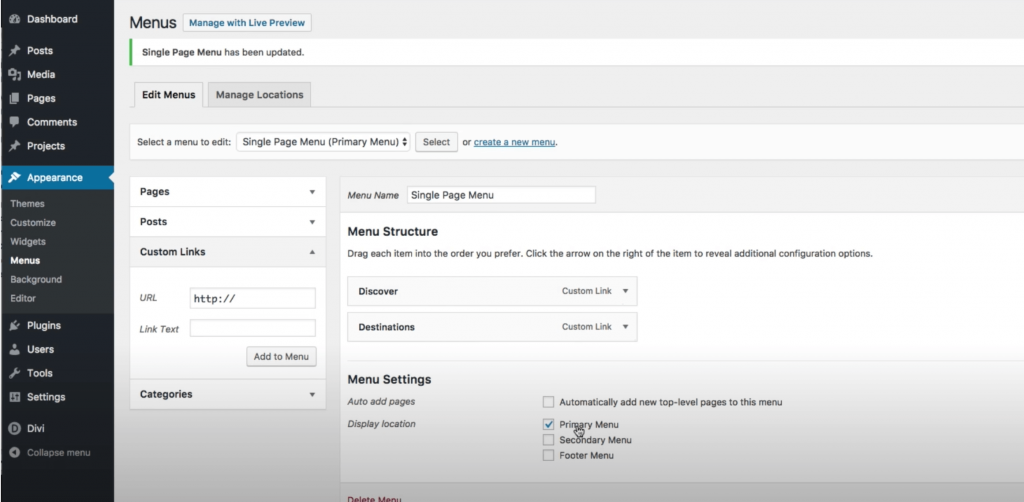The image size is (1024, 502).
Task: Click the Projects pin icon
Action: (x=14, y=146)
